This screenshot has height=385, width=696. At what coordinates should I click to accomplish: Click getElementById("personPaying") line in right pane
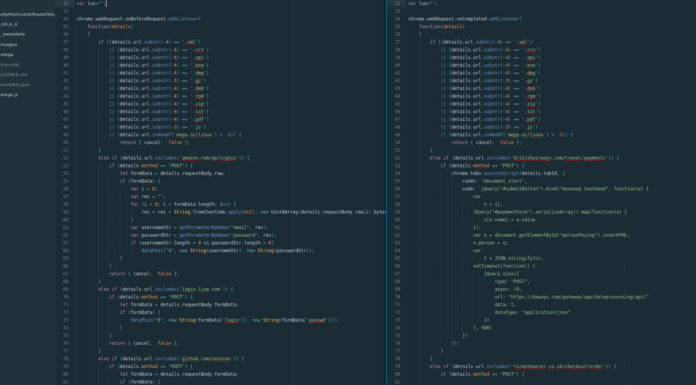551,235
